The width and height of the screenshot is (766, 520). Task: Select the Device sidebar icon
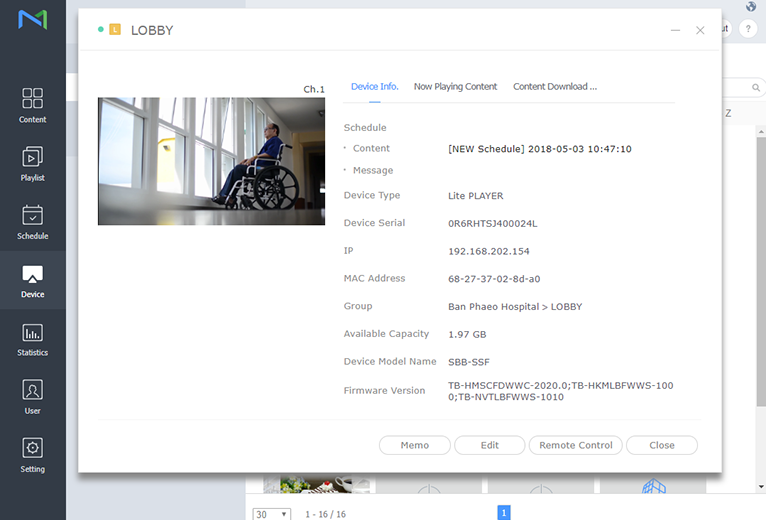(32, 281)
